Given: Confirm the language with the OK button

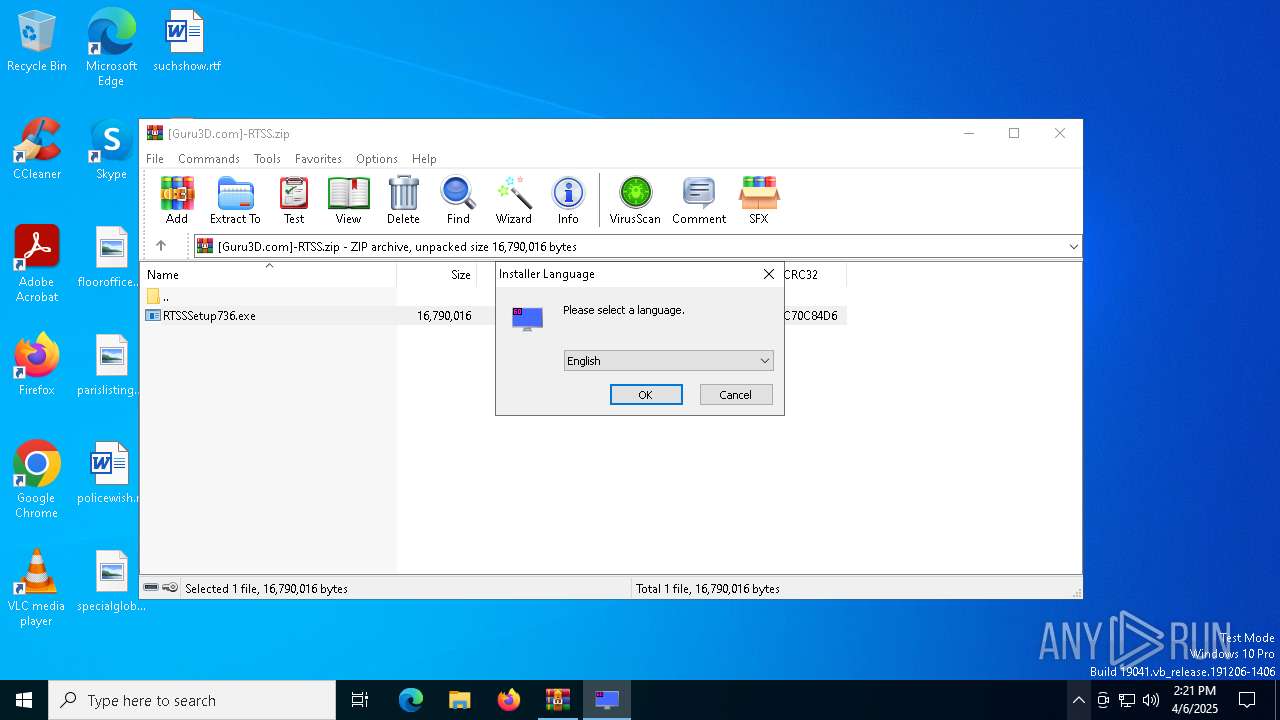Looking at the screenshot, I should [x=646, y=395].
